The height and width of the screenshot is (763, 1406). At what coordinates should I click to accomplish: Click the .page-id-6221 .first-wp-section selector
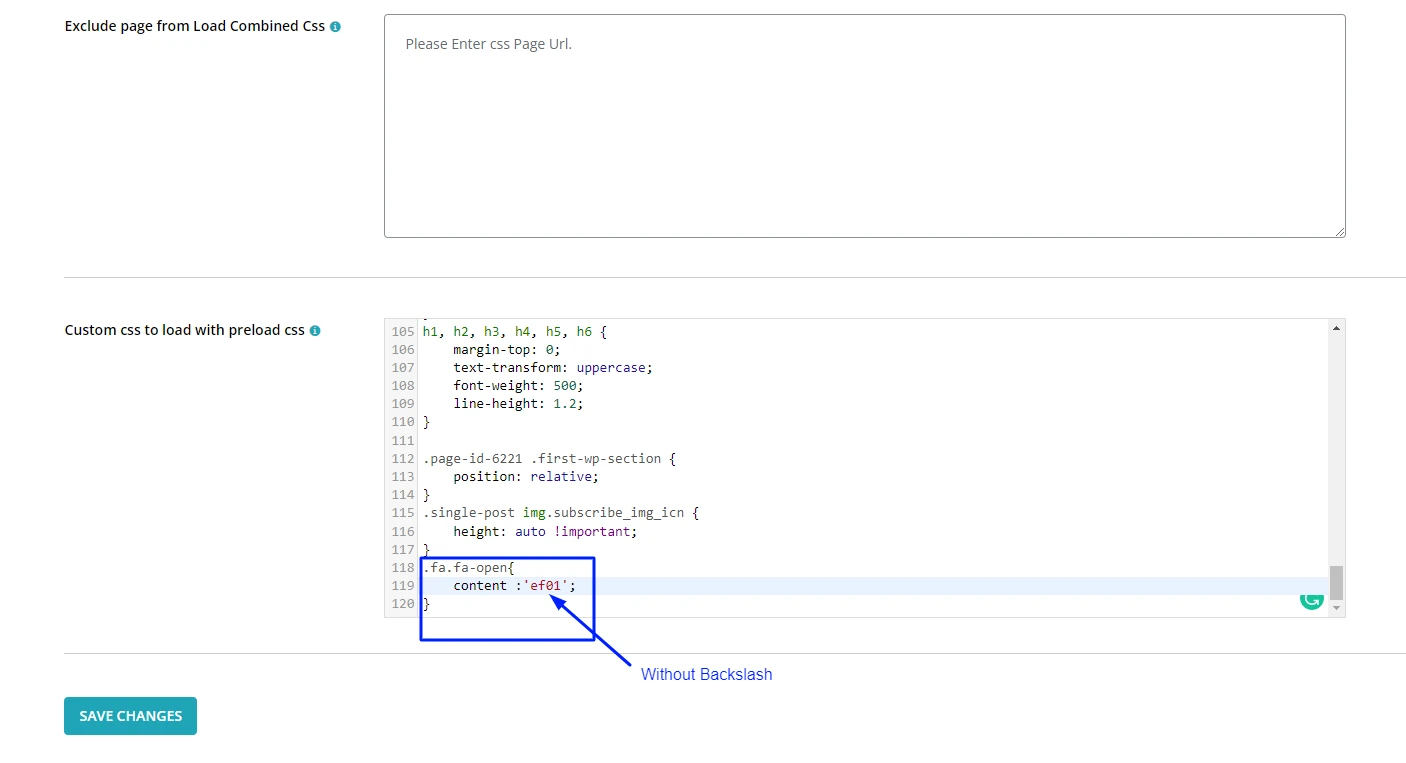tap(549, 459)
